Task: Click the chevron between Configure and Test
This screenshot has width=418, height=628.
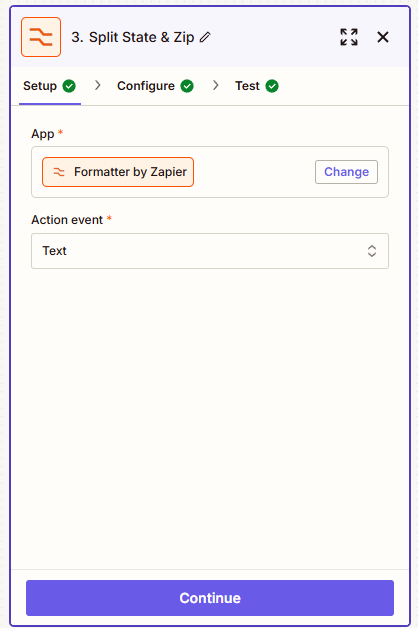Action: point(216,85)
